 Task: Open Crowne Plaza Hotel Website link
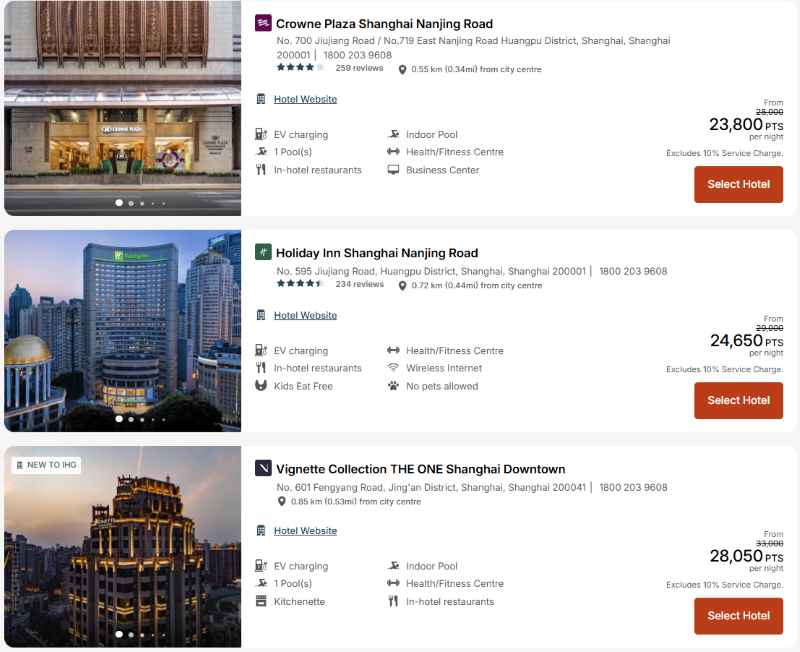(305, 99)
